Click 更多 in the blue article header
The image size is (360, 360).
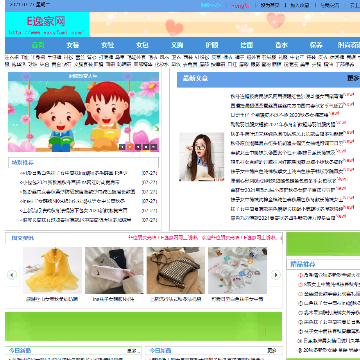tap(353, 78)
